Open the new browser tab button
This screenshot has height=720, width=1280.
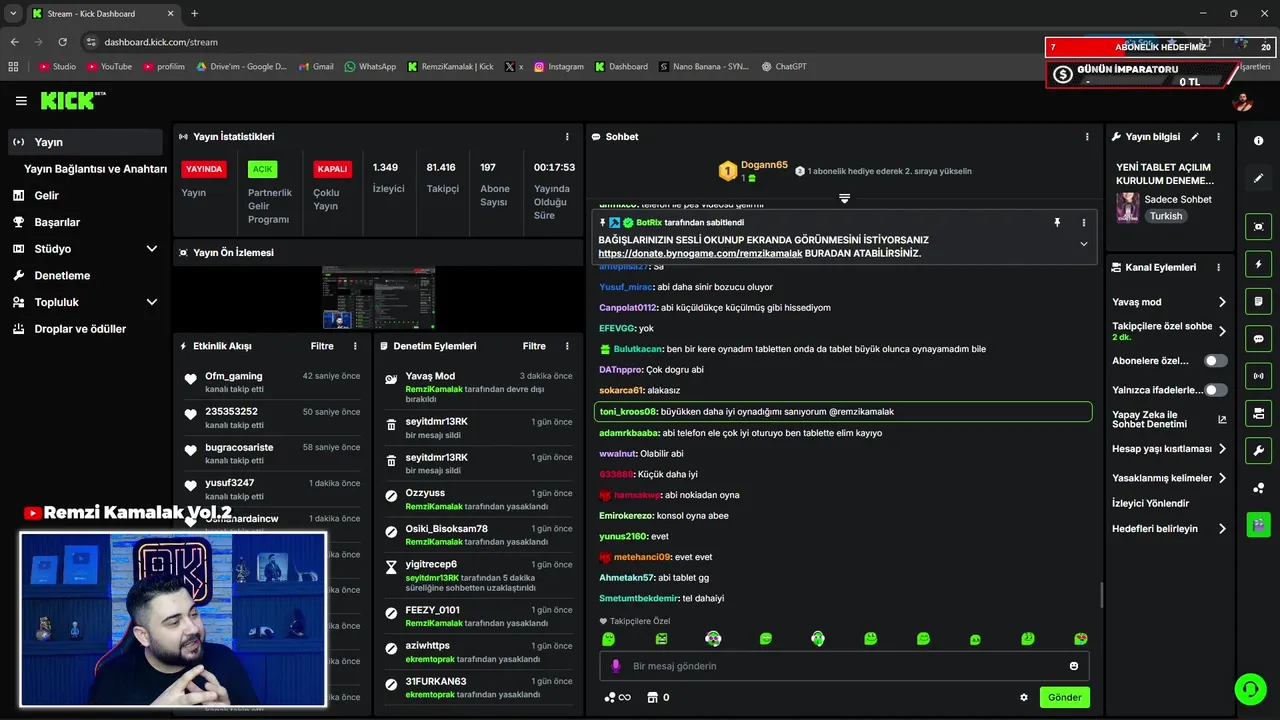pos(194,14)
